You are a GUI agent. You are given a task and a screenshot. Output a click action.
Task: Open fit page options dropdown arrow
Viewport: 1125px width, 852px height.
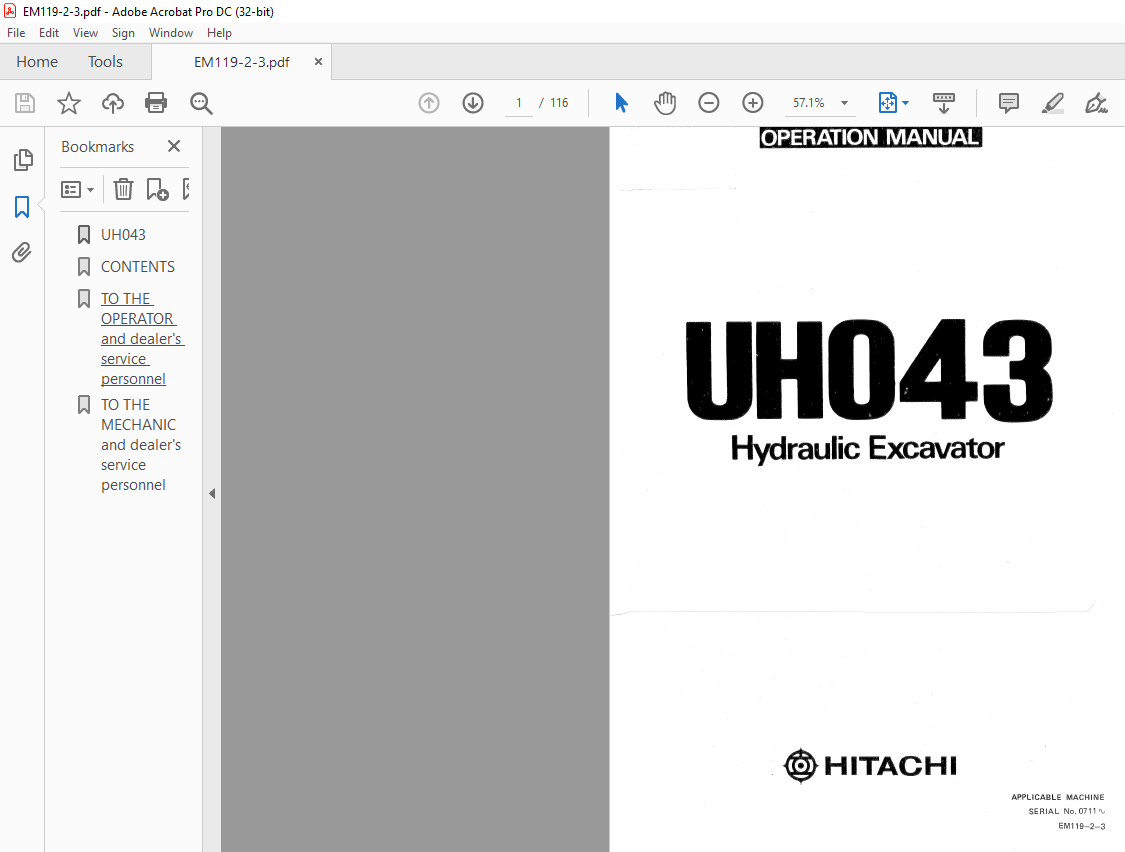[905, 103]
